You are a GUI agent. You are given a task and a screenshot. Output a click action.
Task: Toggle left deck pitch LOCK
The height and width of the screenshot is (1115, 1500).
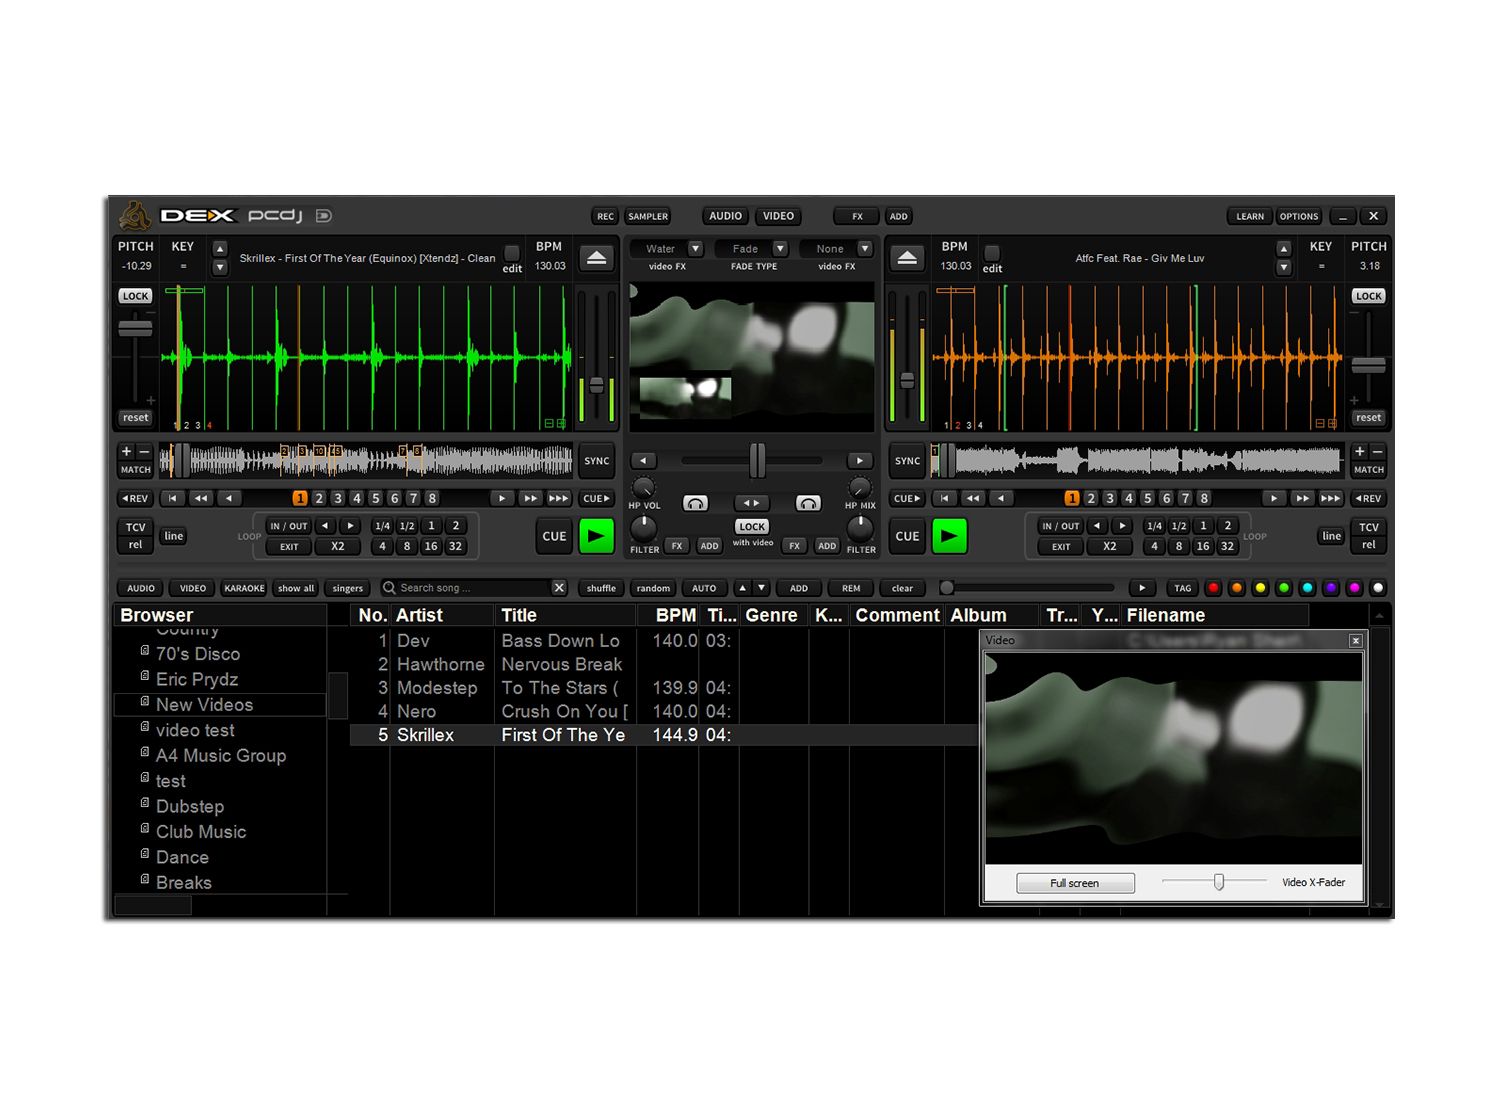click(x=135, y=296)
